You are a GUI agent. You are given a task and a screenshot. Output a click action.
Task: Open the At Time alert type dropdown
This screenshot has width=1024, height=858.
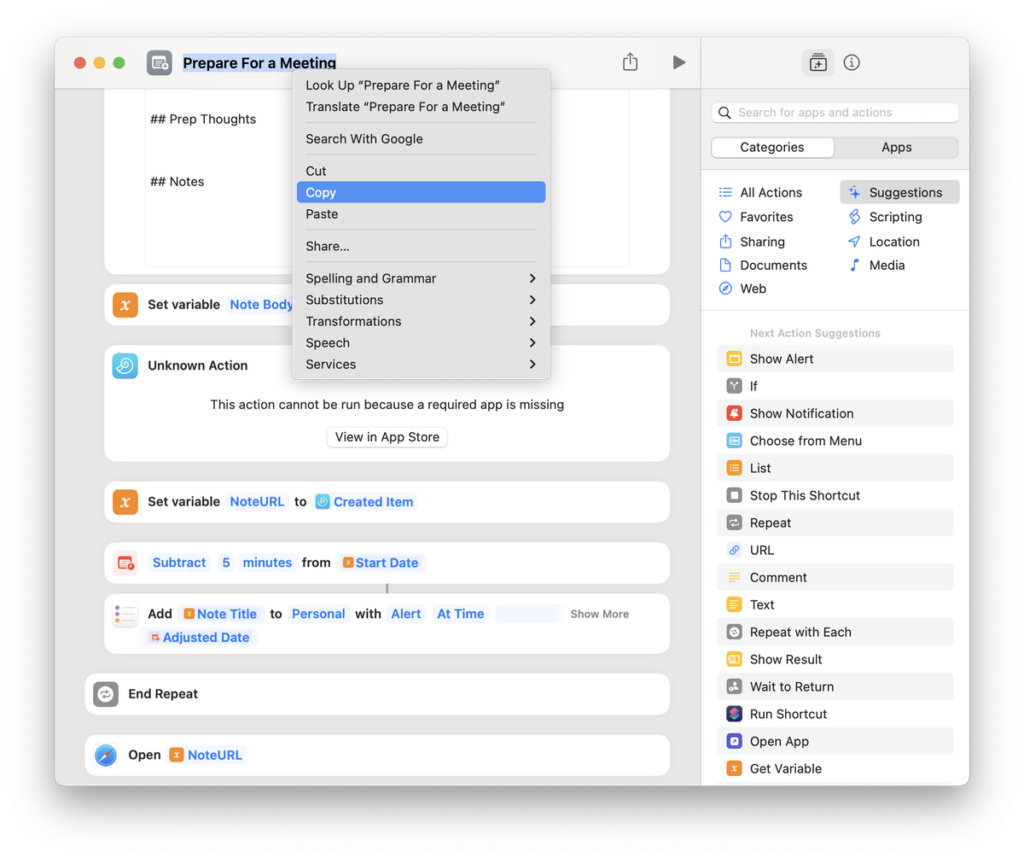point(460,614)
